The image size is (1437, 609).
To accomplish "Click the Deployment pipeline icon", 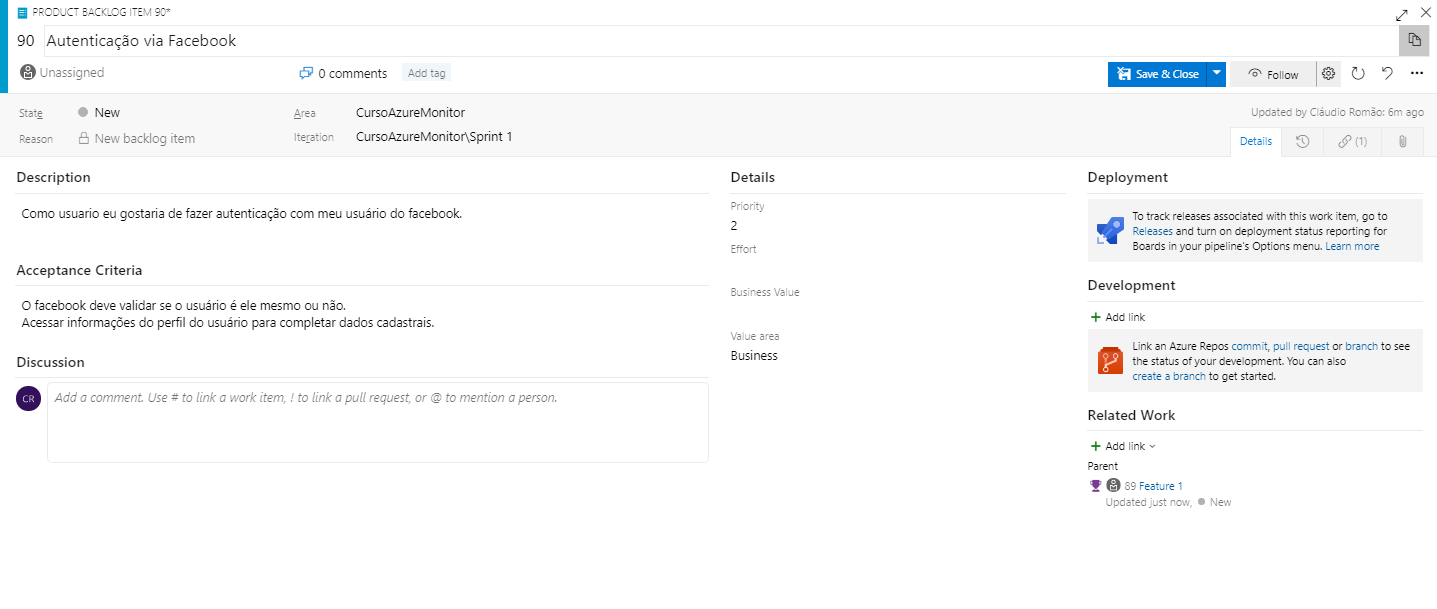I will click(x=1110, y=231).
